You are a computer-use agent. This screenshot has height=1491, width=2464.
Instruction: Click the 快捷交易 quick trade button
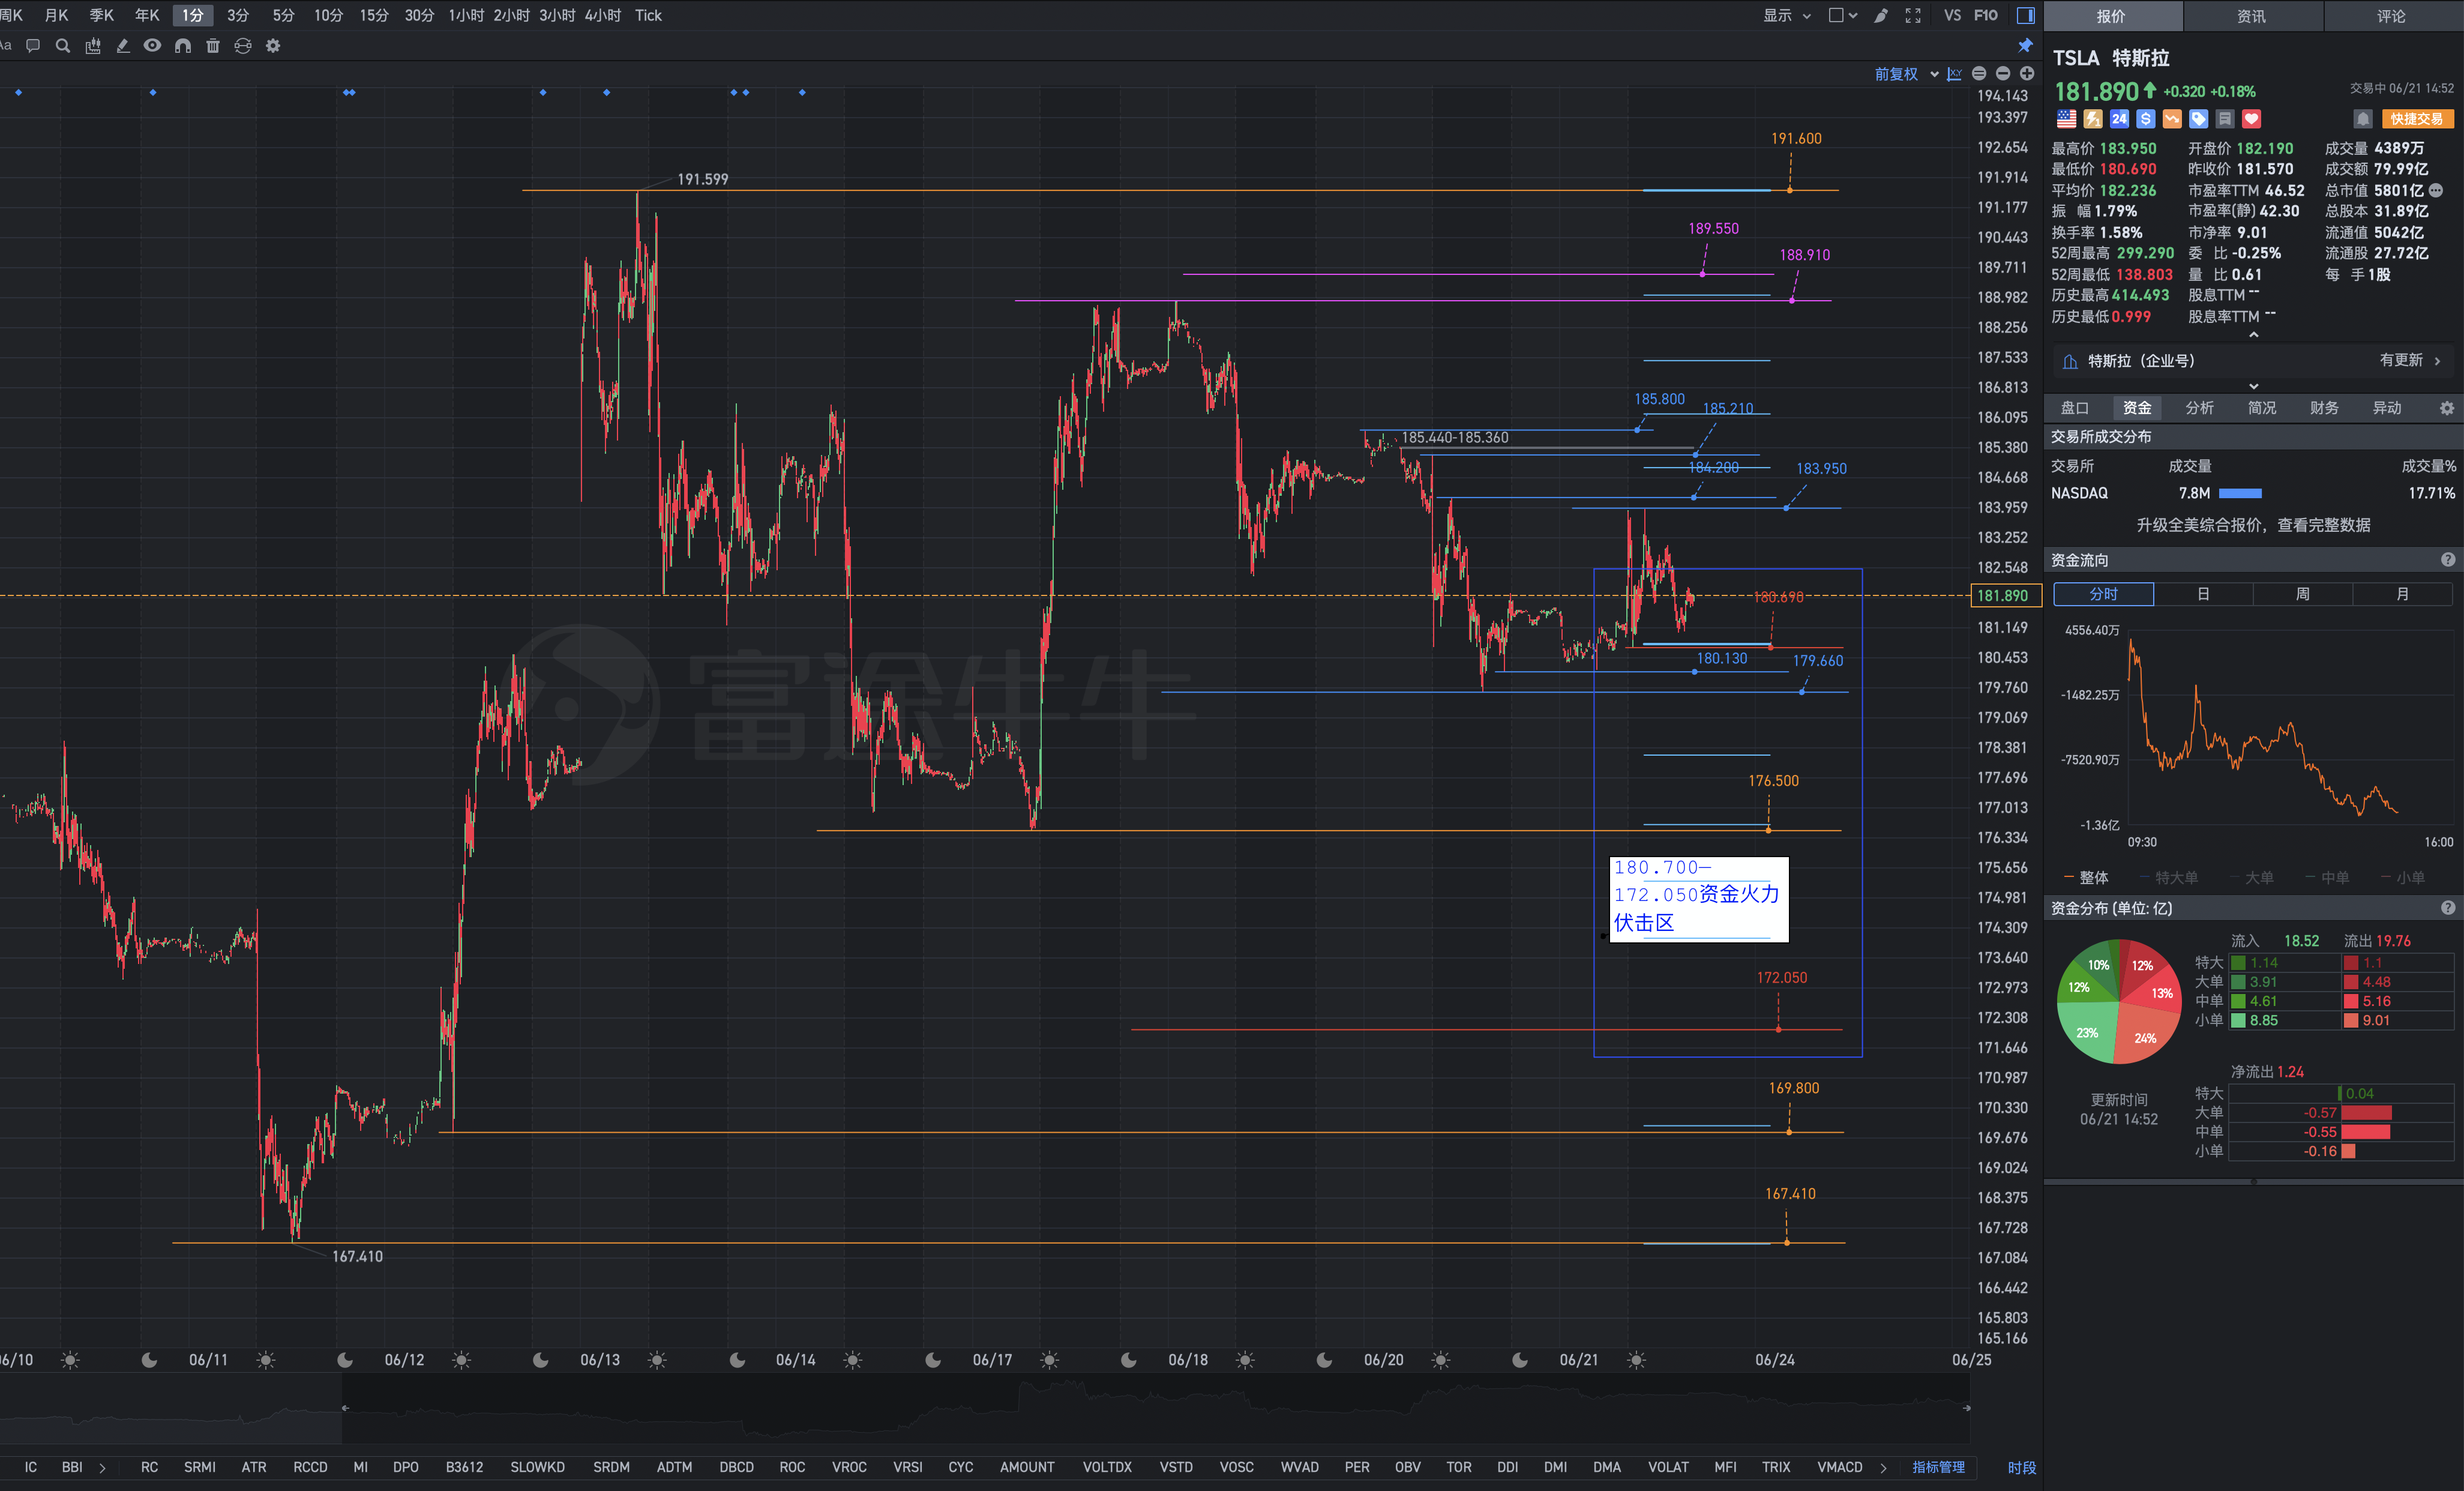click(x=2417, y=119)
